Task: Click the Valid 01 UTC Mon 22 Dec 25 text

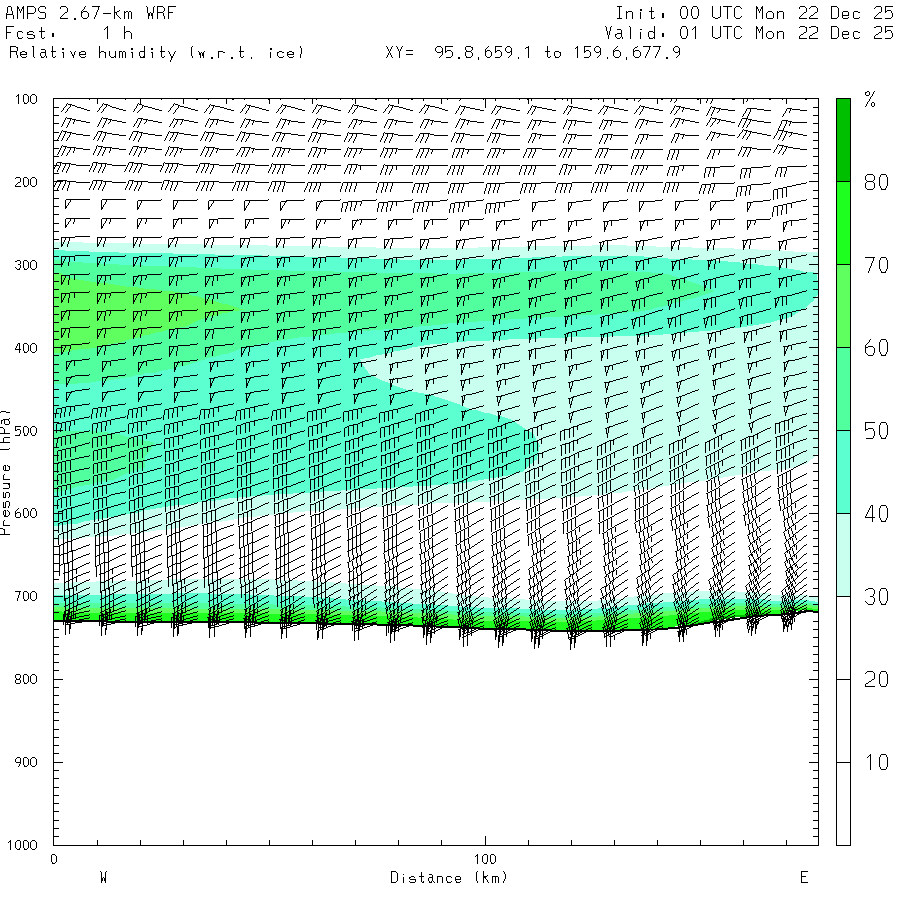Action: click(754, 33)
